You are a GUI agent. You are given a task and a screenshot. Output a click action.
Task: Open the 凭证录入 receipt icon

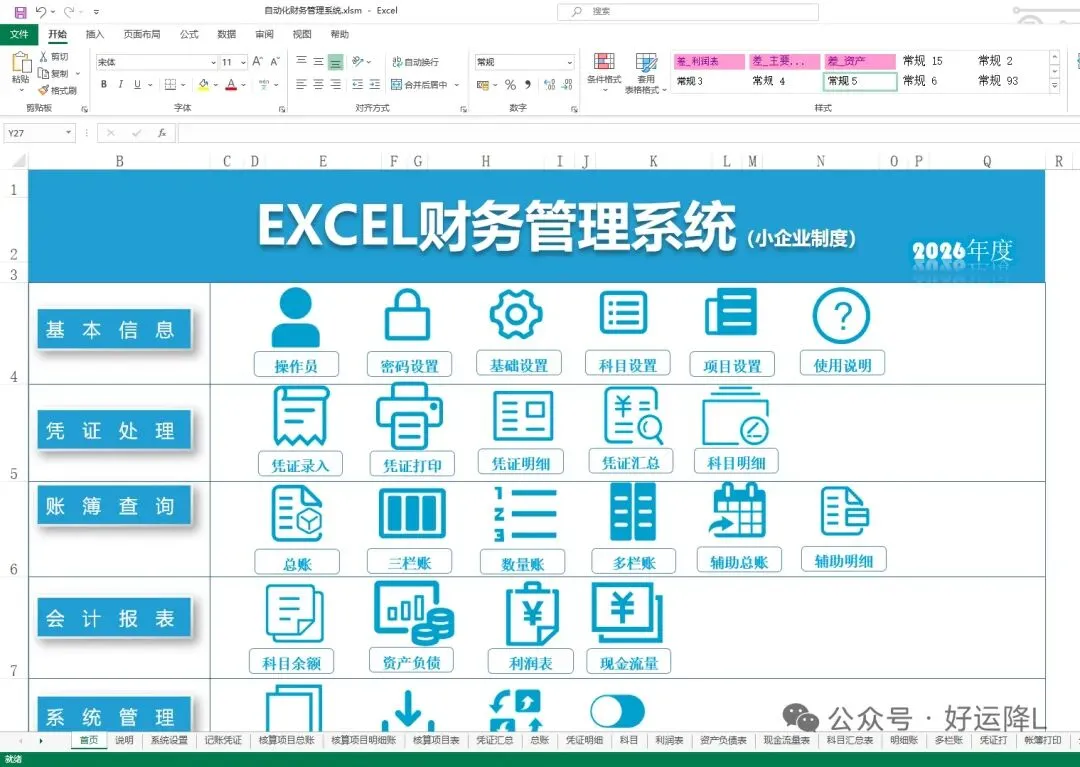pyautogui.click(x=302, y=415)
